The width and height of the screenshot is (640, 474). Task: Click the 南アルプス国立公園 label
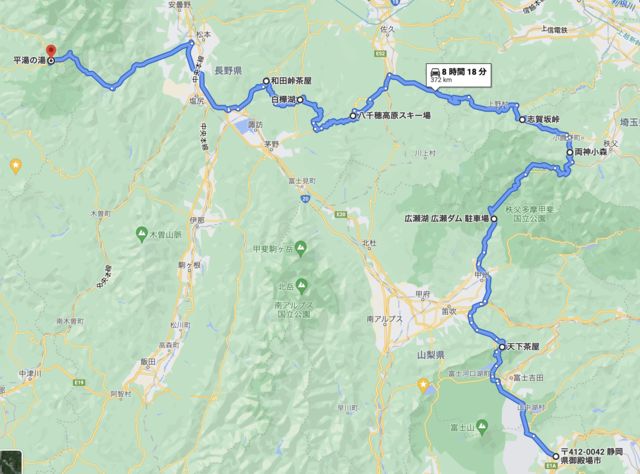coord(293,309)
